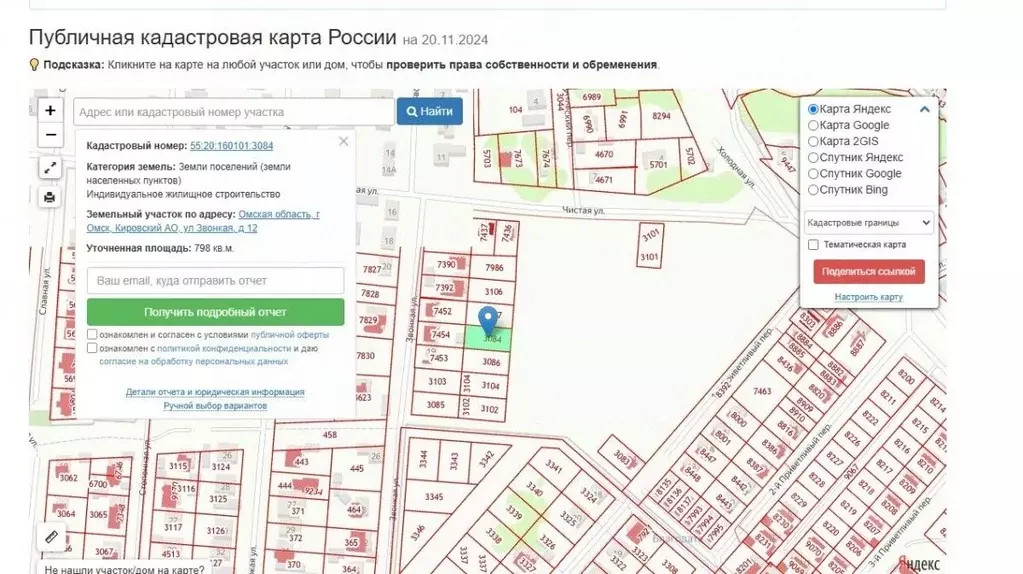The width and height of the screenshot is (1023, 574).
Task: Switch to Спутник Яндекс layer
Action: point(813,157)
